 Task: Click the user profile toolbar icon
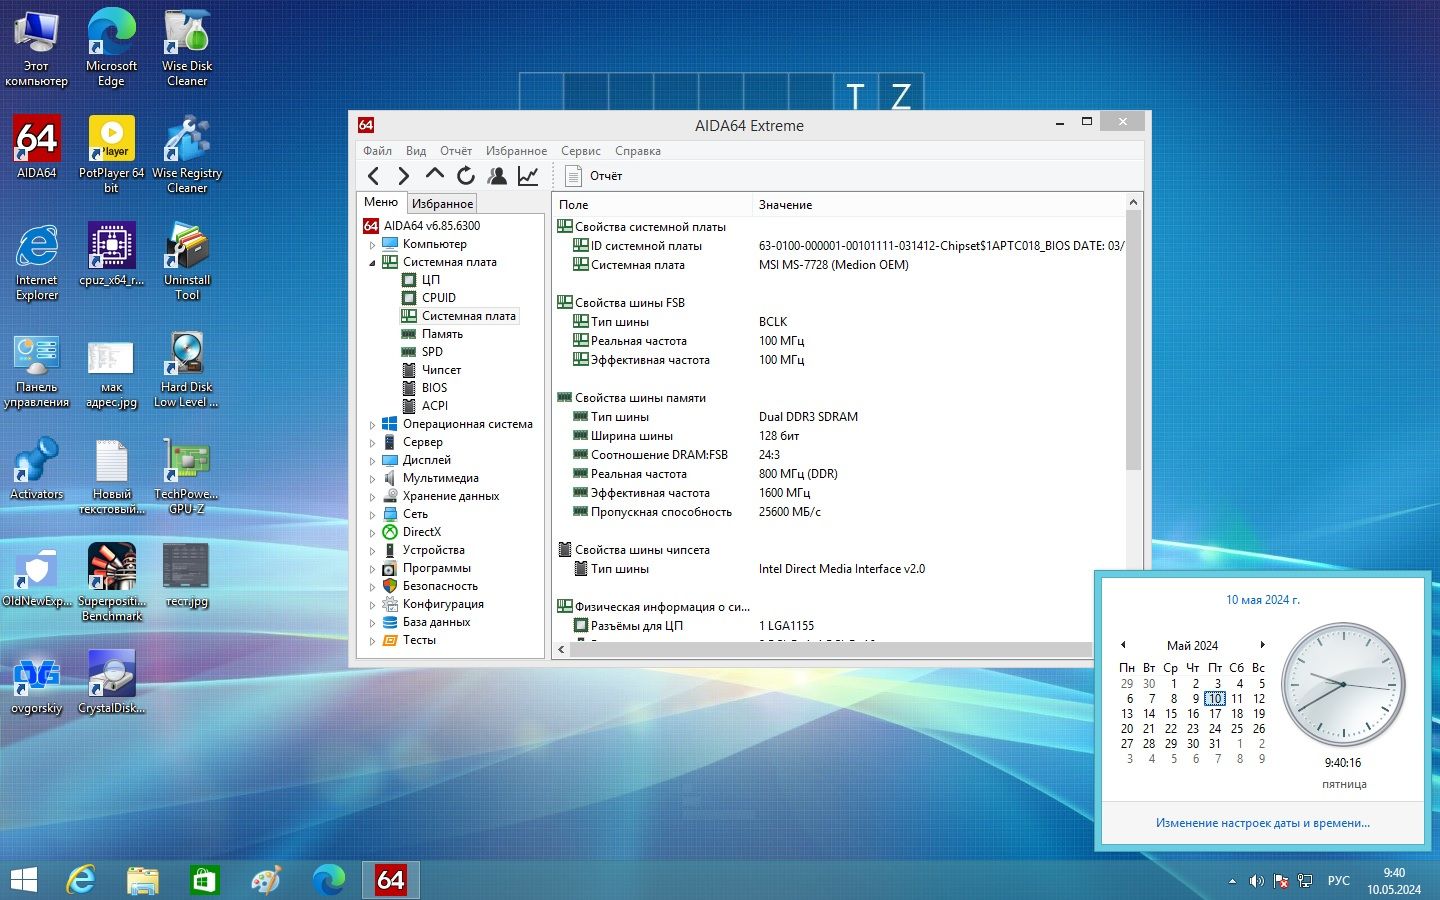496,176
